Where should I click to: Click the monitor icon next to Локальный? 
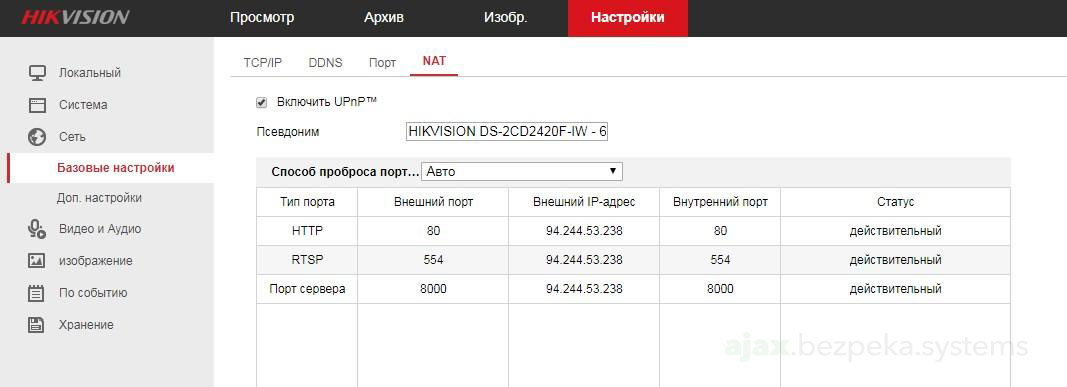coord(37,73)
